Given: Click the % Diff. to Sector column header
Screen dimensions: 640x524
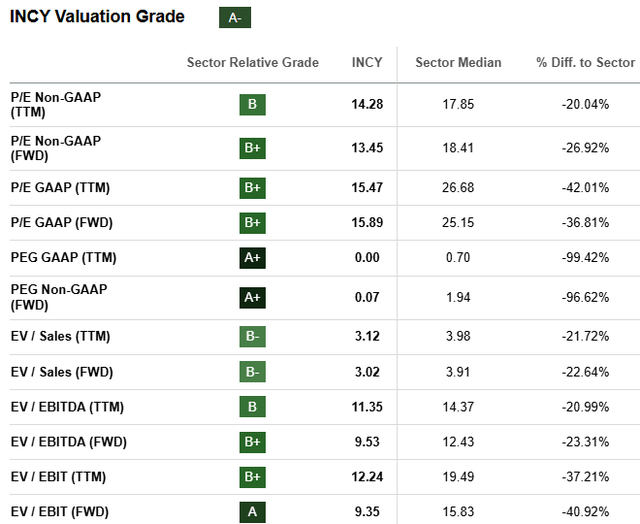Looking at the screenshot, I should pos(586,62).
